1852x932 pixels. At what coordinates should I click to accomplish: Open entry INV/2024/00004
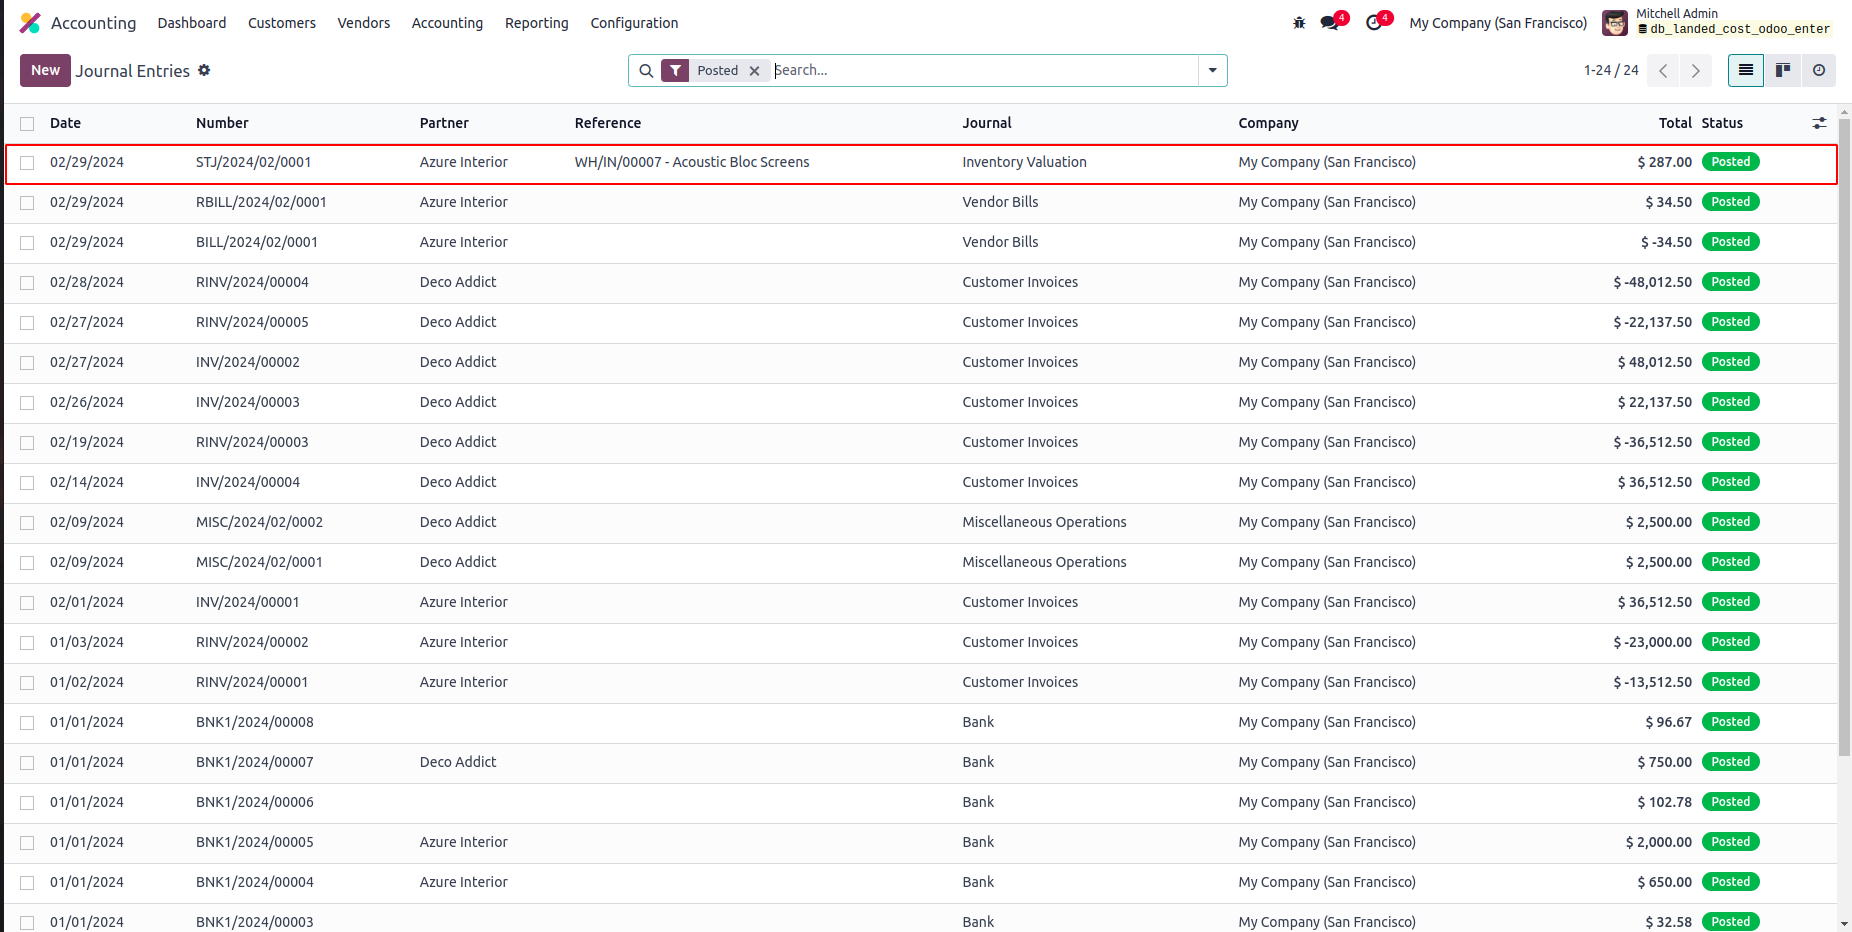click(x=248, y=482)
